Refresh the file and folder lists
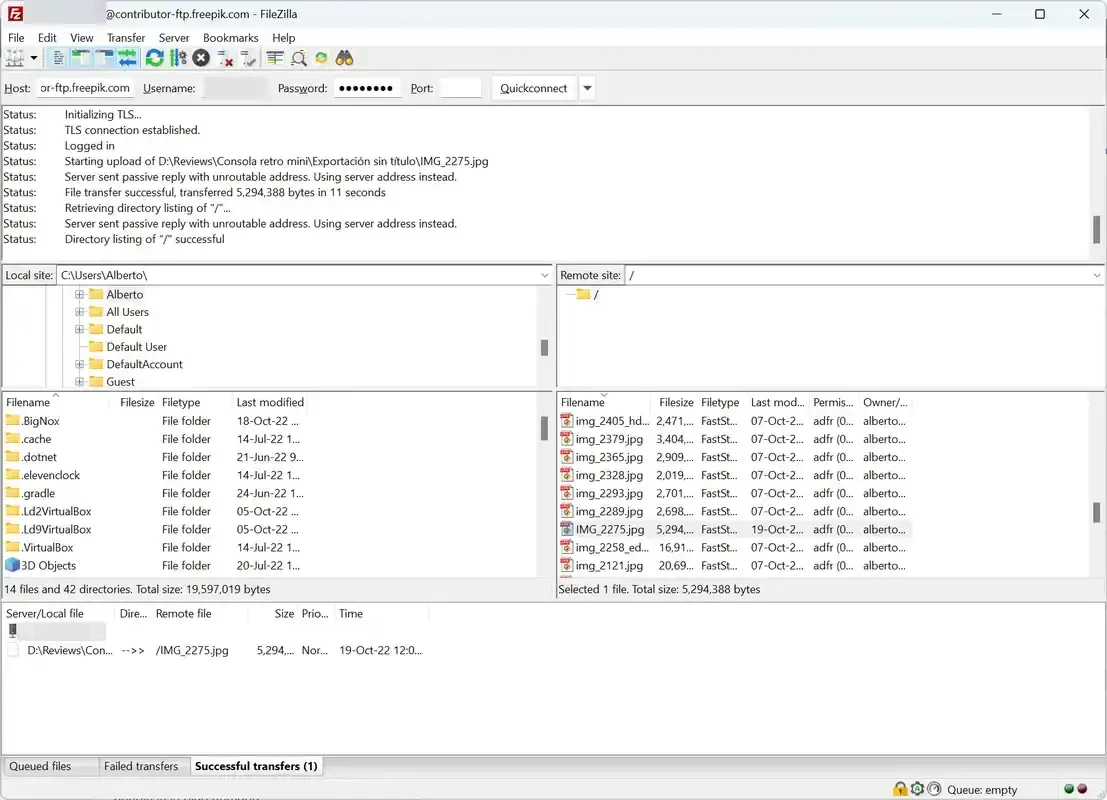This screenshot has height=800, width=1107. [x=155, y=59]
